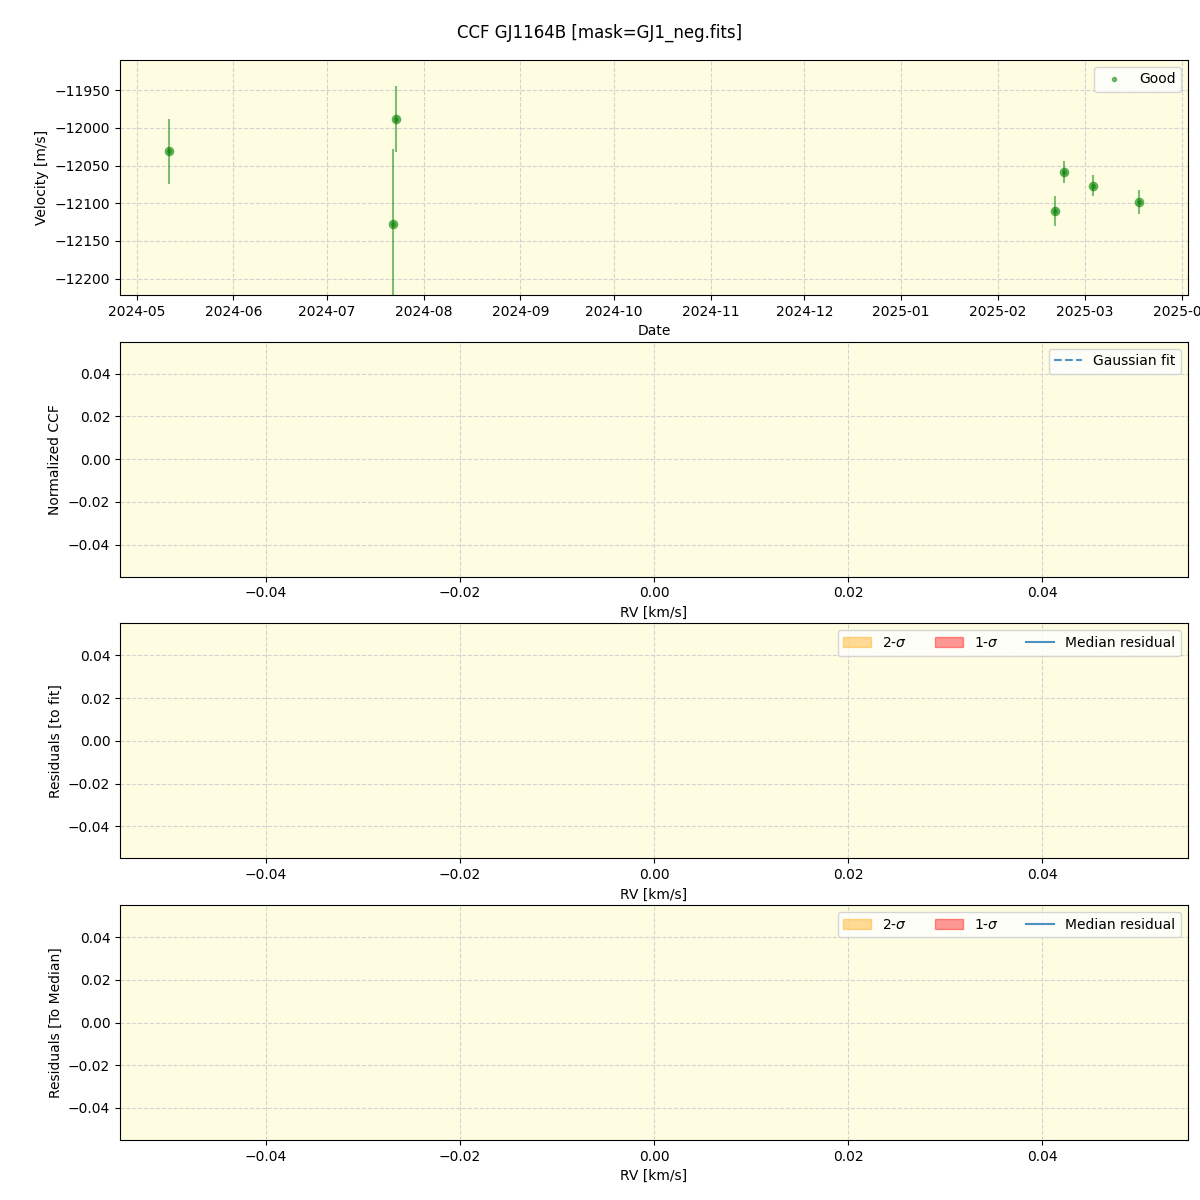Click the plot title CCF GJ1164B [mask=GJ1_neg.fits]

tap(599, 32)
